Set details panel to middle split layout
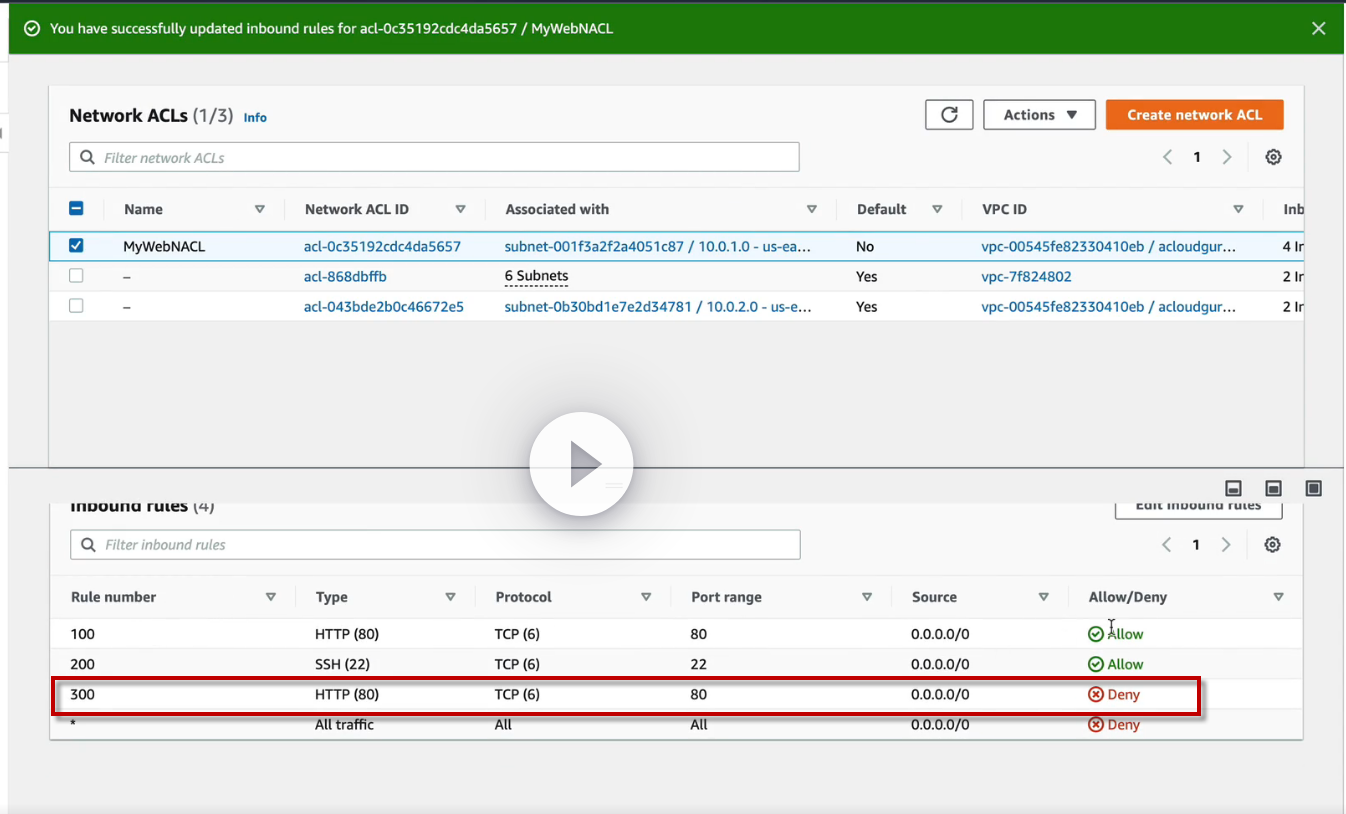 1274,488
